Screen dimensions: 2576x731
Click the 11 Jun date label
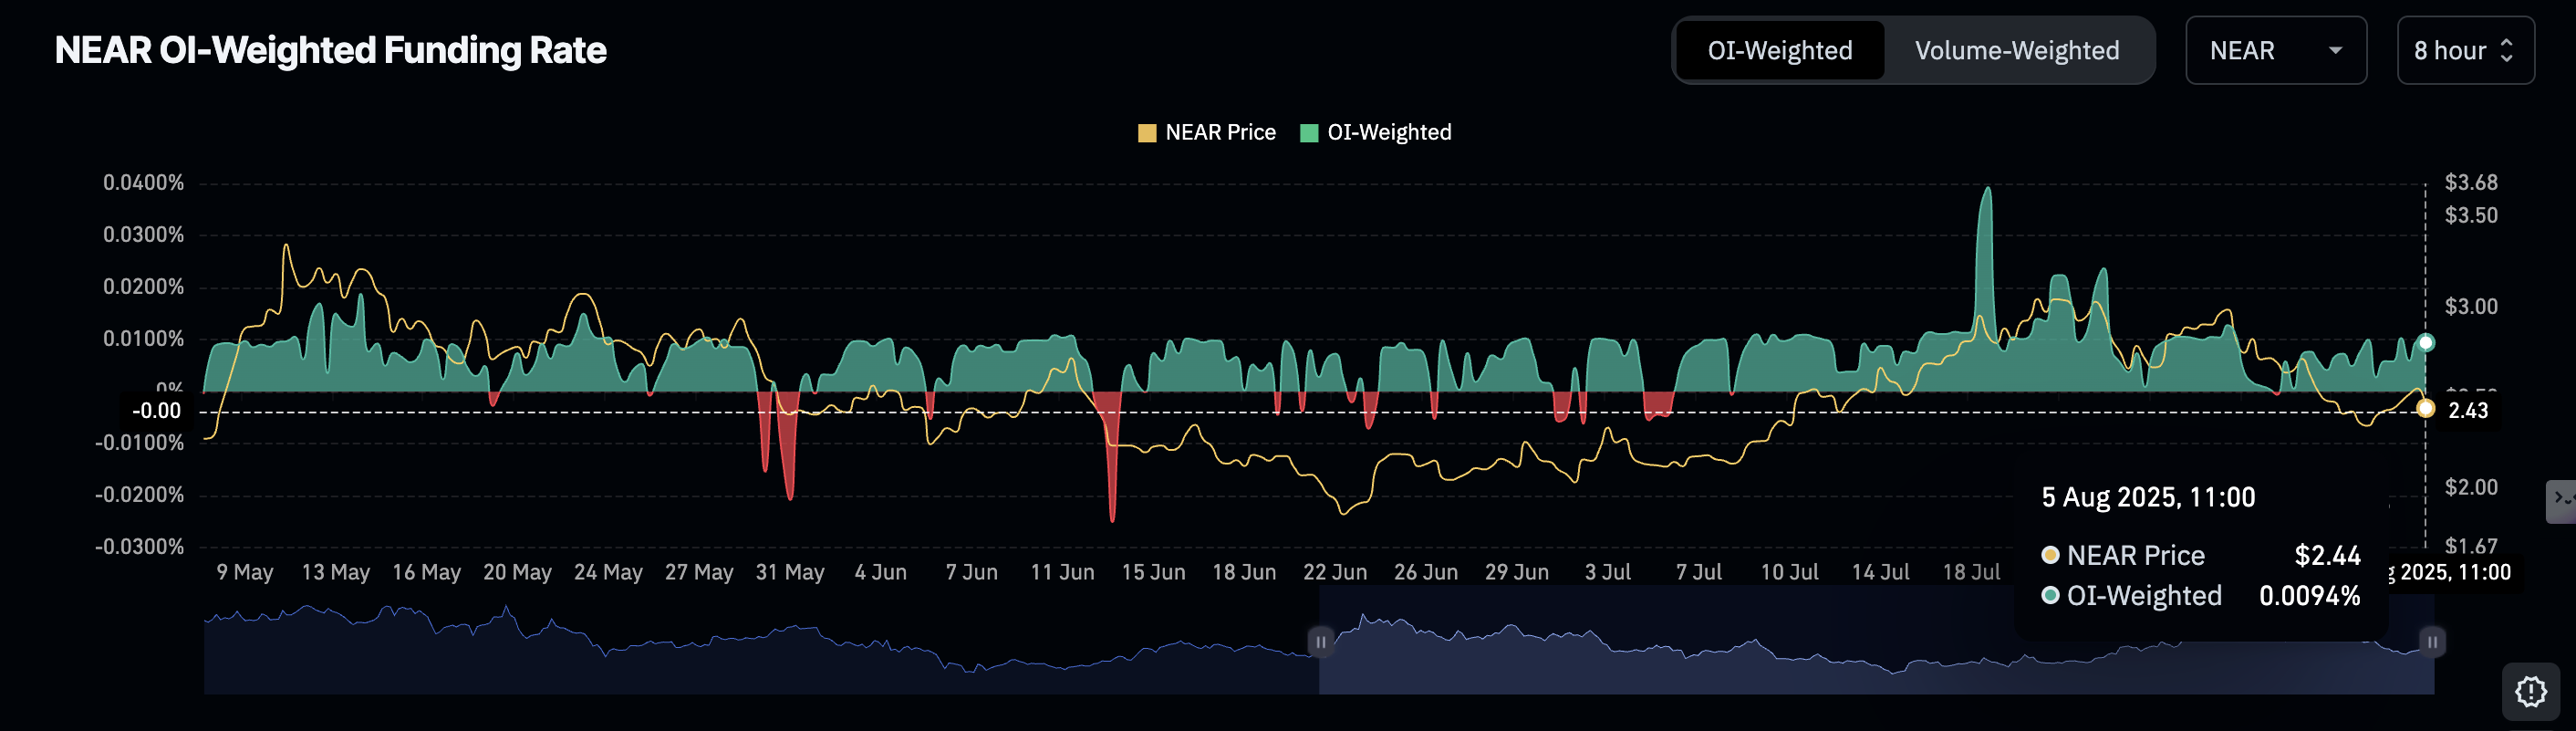(1063, 572)
